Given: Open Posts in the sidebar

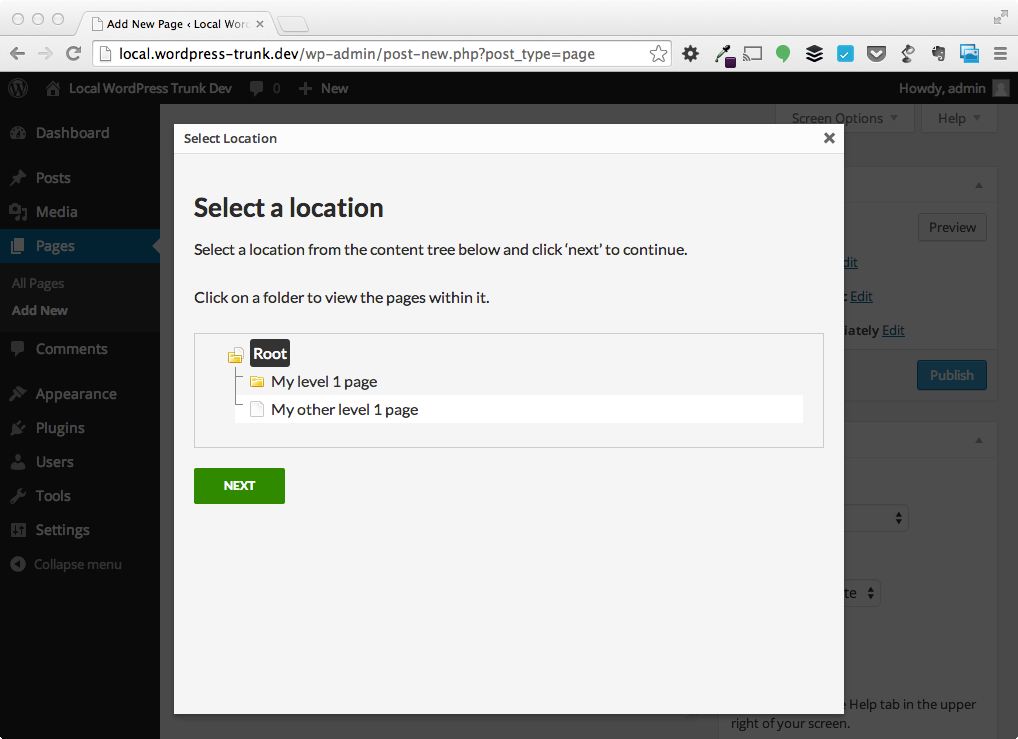Looking at the screenshot, I should pos(53,178).
